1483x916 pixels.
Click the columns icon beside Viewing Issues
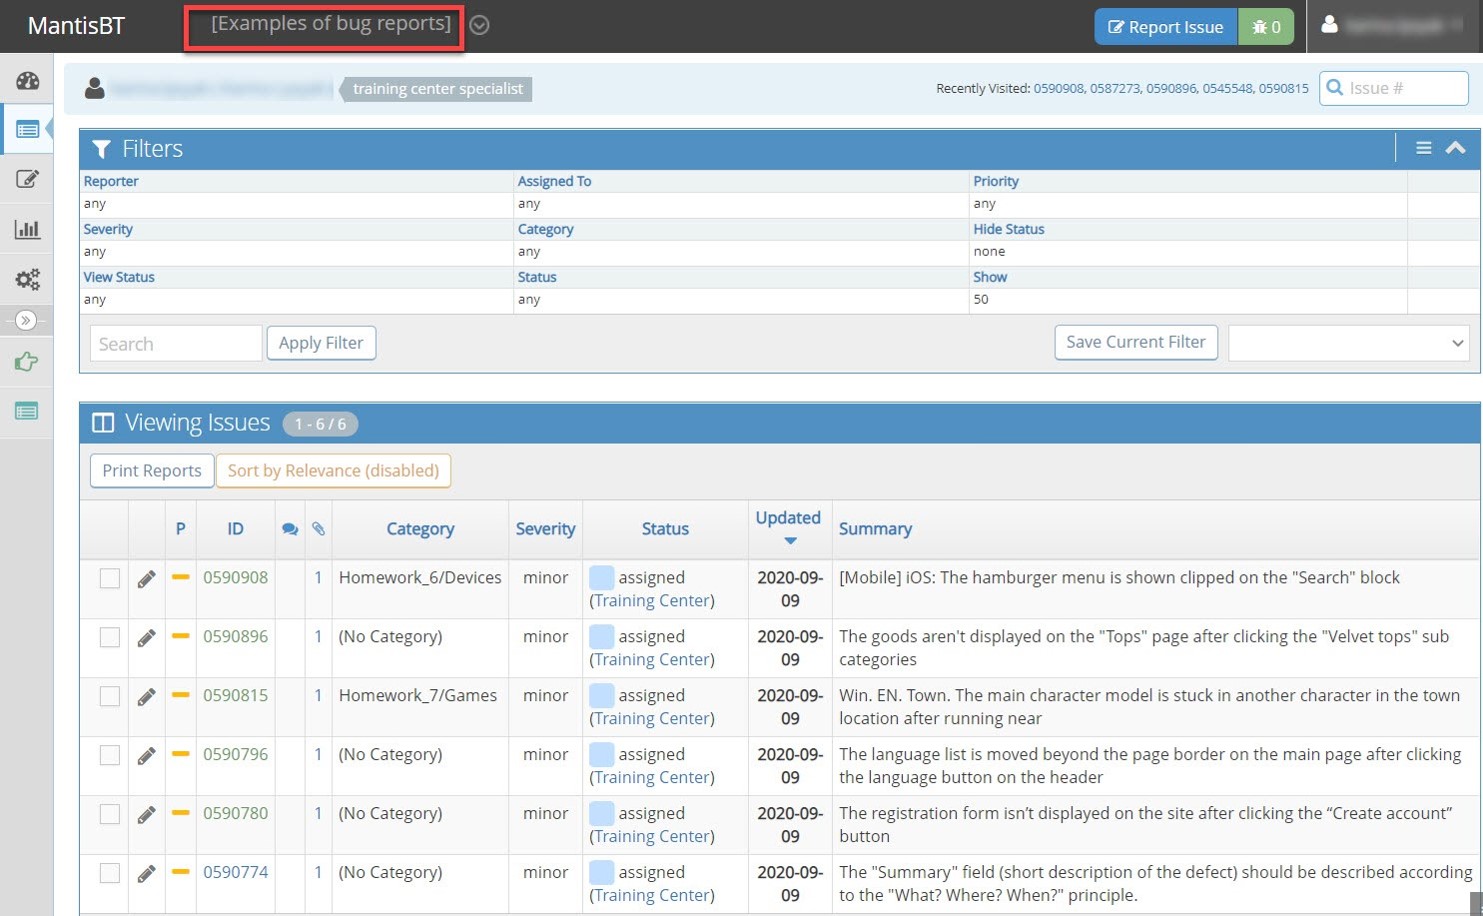[103, 423]
